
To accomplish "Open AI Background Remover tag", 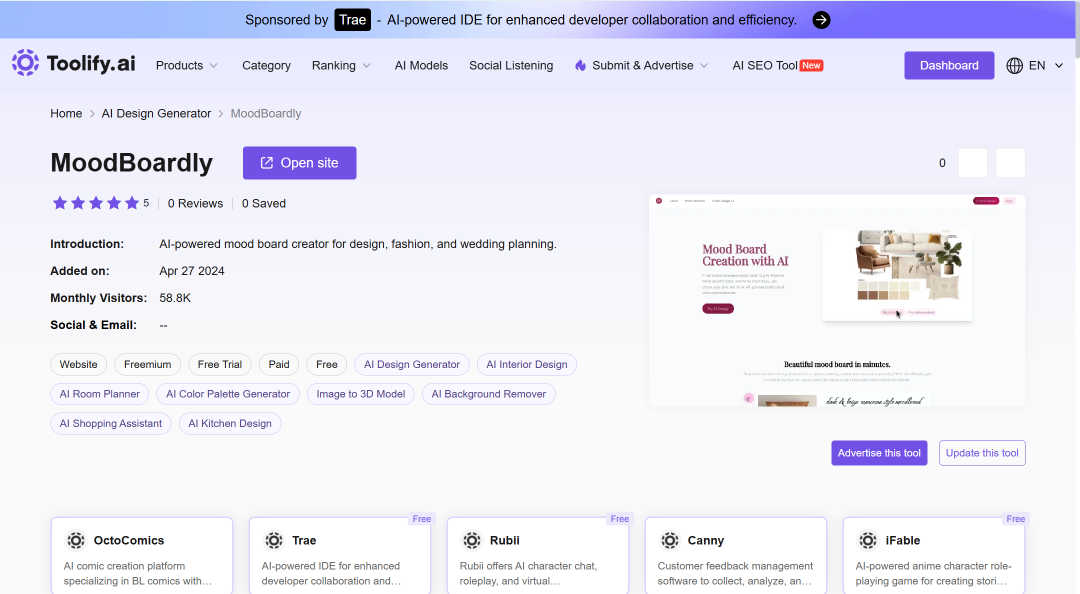I will point(489,394).
